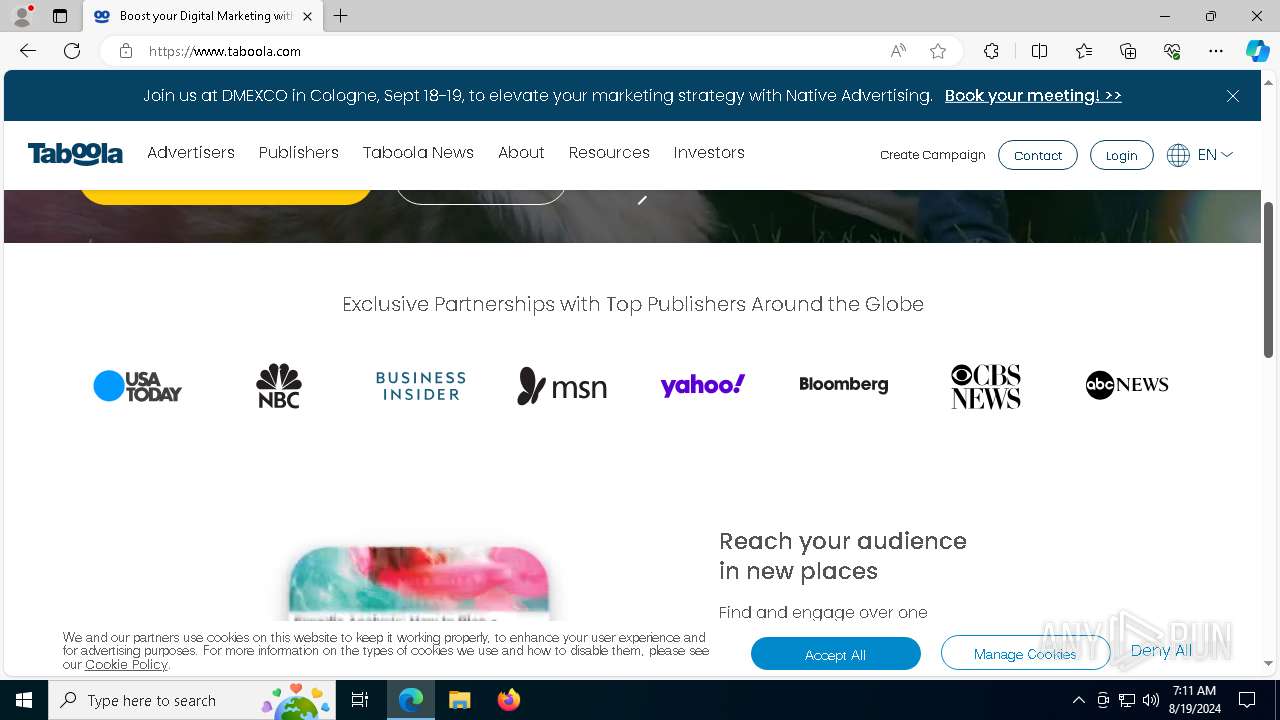This screenshot has width=1280, height=720.
Task: Open Task View on the taskbar
Action: (361, 700)
